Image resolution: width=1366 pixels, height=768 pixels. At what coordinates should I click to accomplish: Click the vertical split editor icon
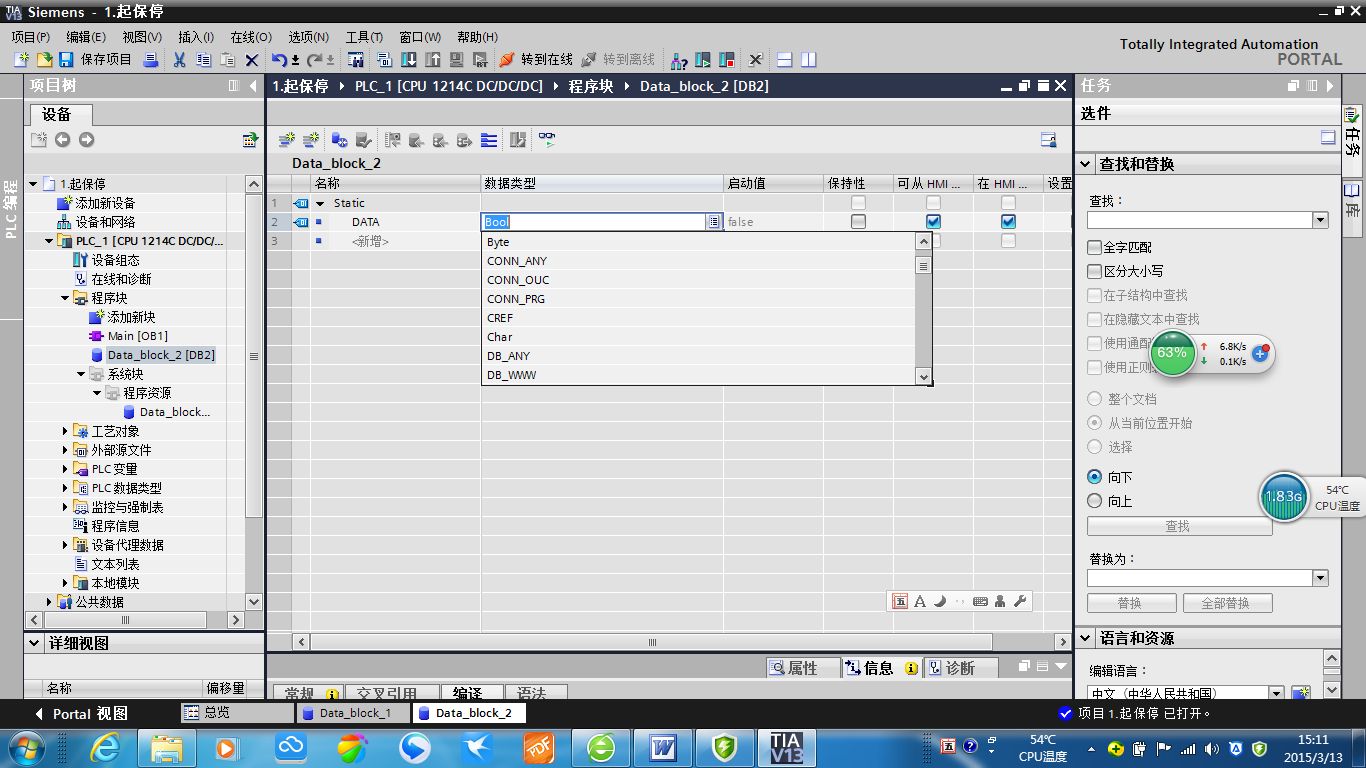(x=808, y=60)
